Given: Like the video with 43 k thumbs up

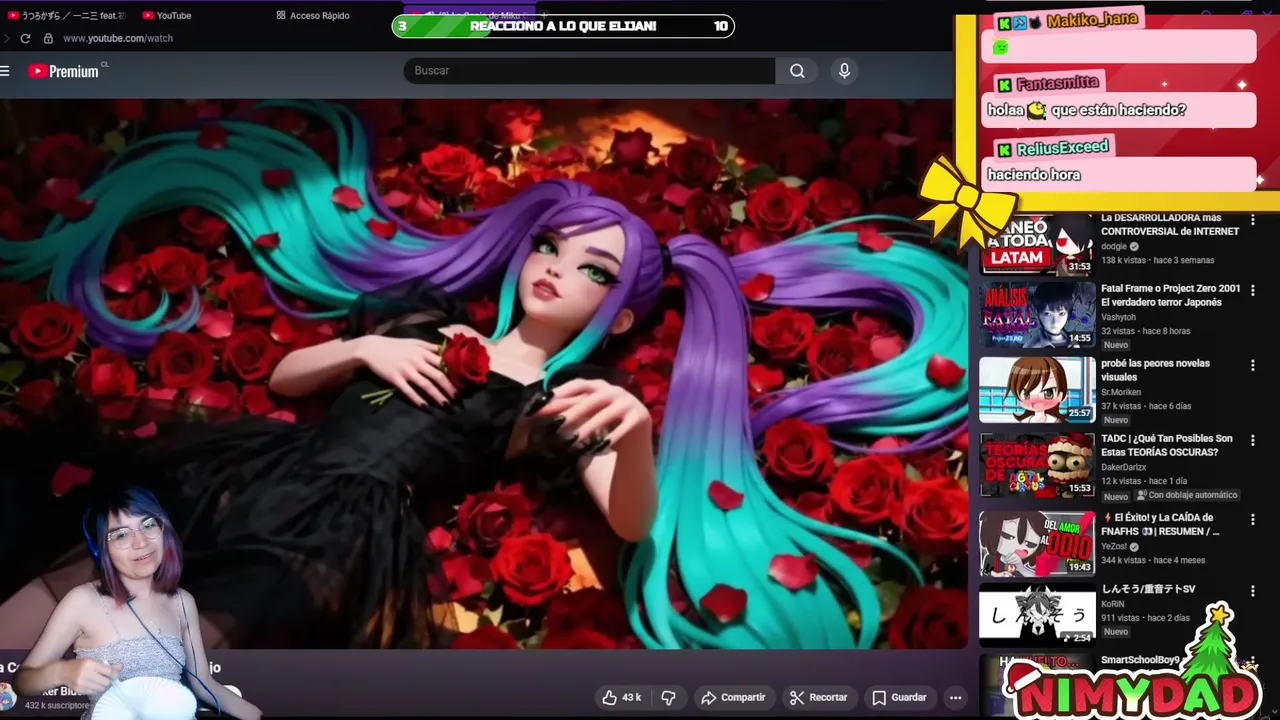Looking at the screenshot, I should point(621,697).
